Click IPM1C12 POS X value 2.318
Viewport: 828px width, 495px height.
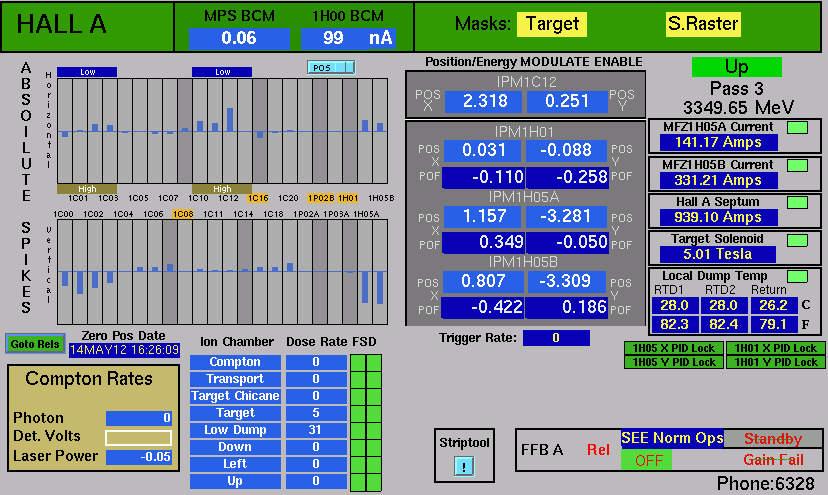click(x=483, y=101)
